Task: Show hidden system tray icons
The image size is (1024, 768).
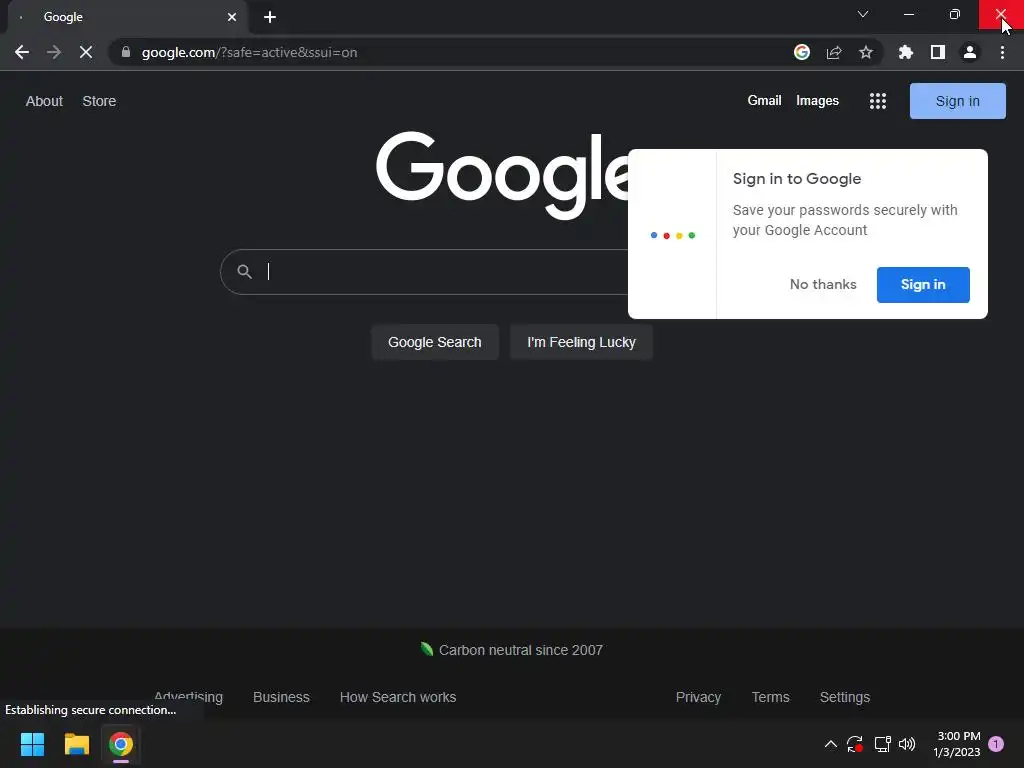Action: [831, 744]
